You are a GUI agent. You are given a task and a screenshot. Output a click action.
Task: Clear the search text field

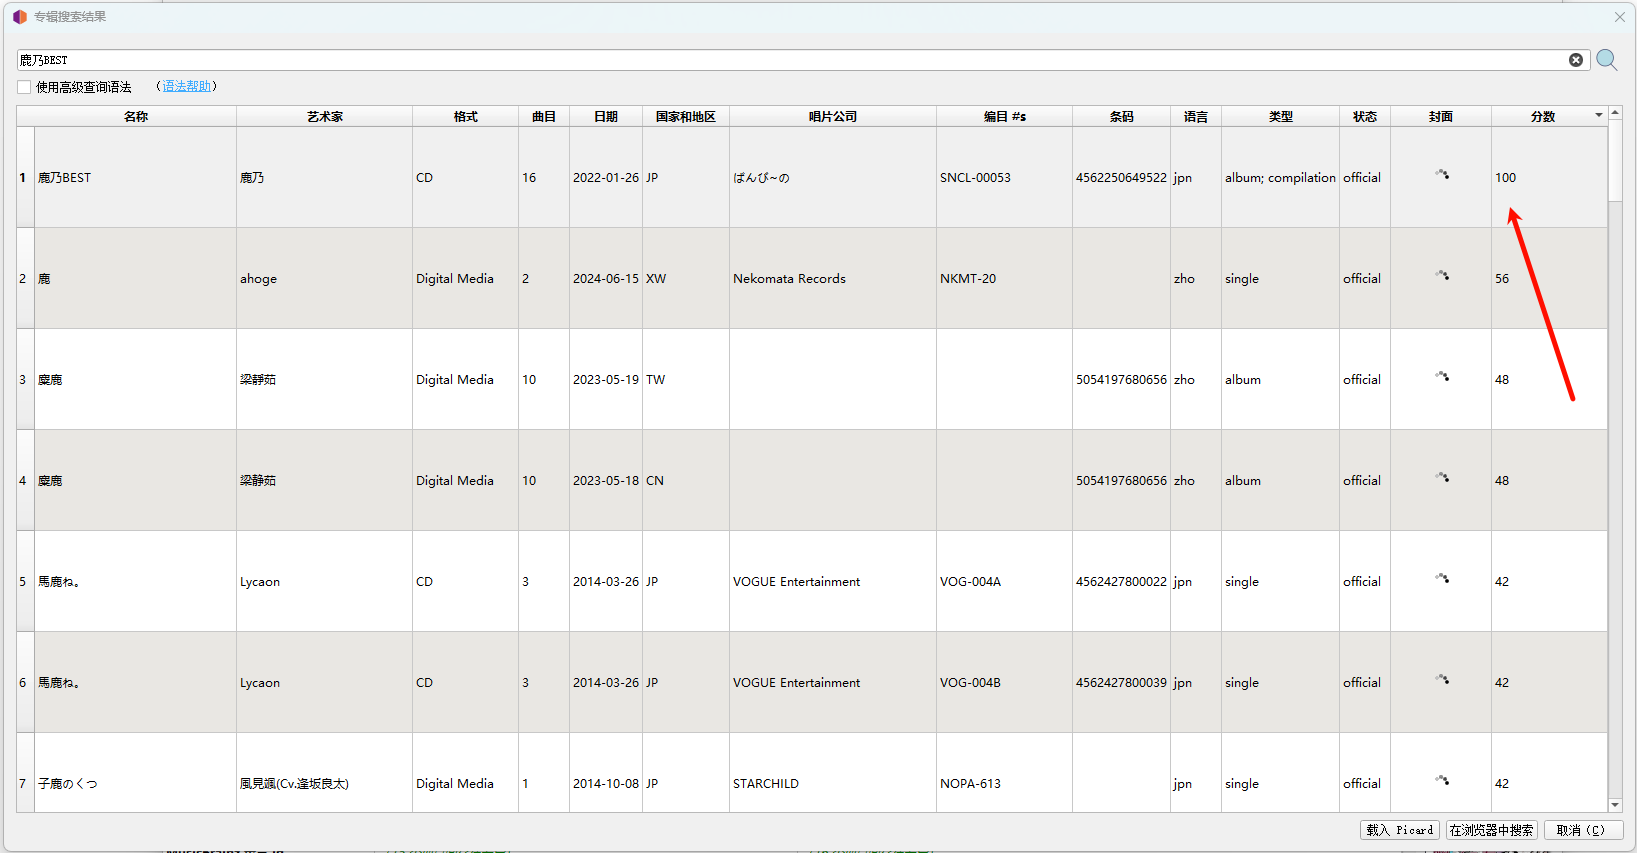pos(1576,60)
